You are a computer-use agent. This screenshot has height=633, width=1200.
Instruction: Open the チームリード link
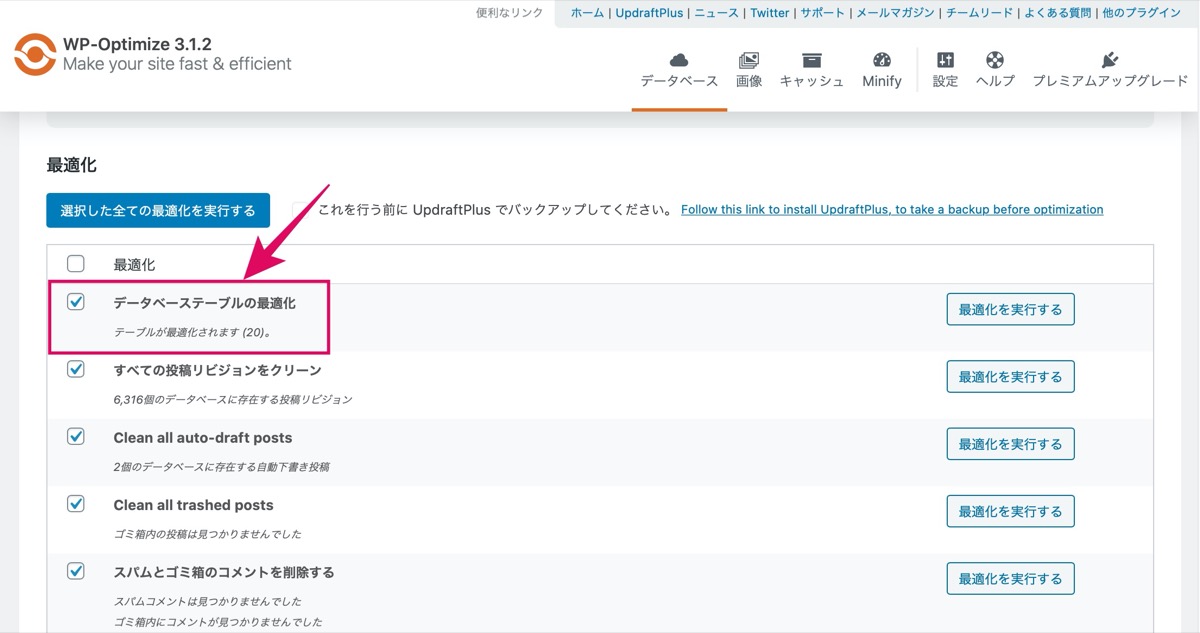click(x=981, y=13)
